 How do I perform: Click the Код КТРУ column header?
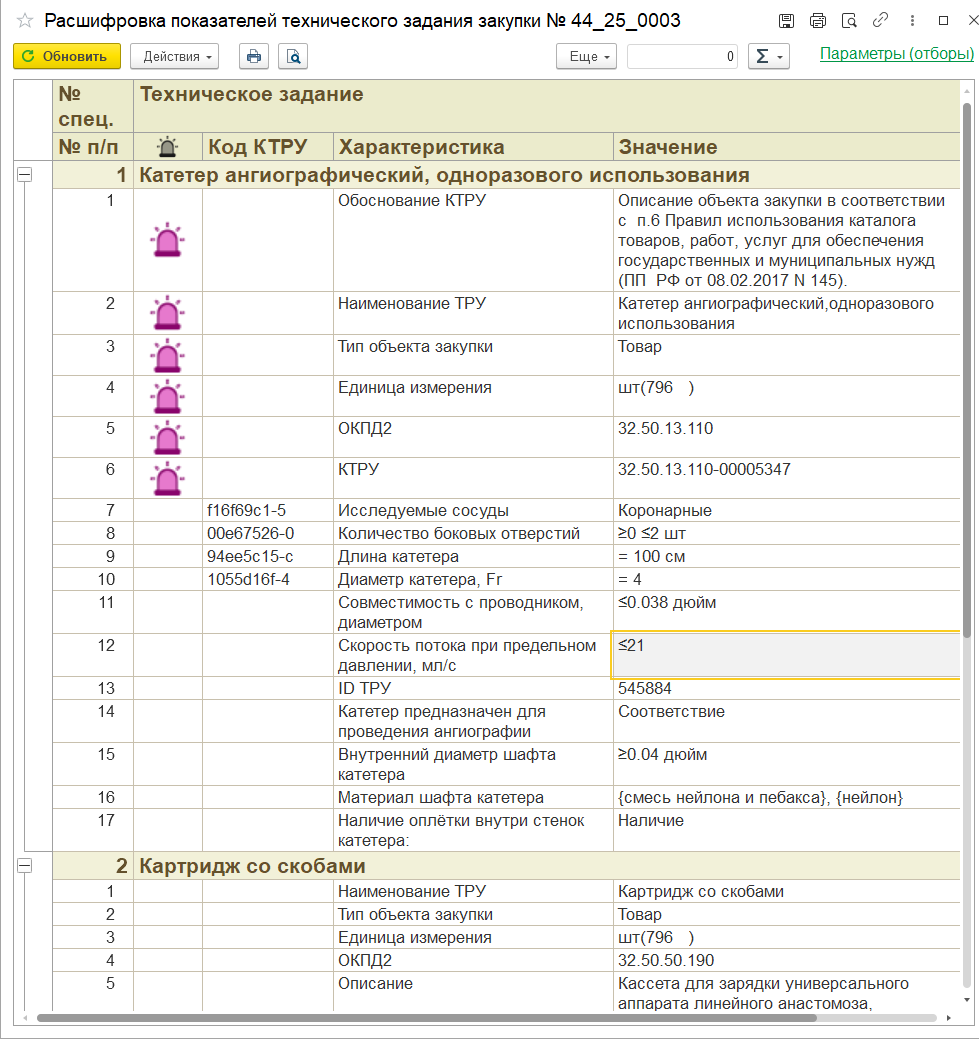click(268, 146)
